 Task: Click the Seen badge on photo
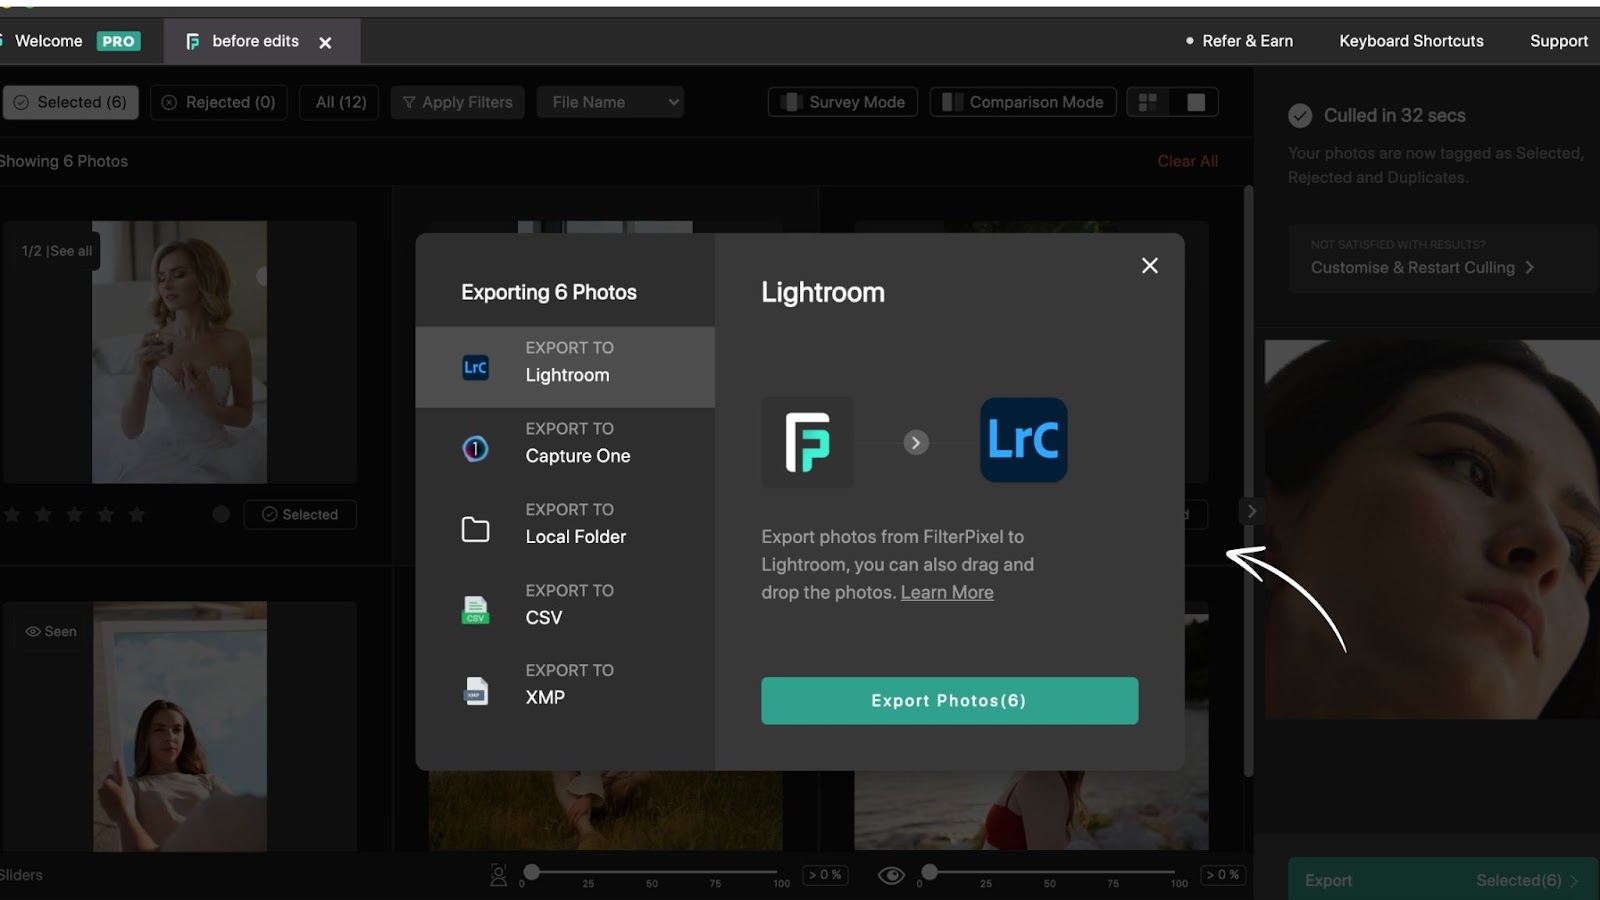[x=51, y=632]
